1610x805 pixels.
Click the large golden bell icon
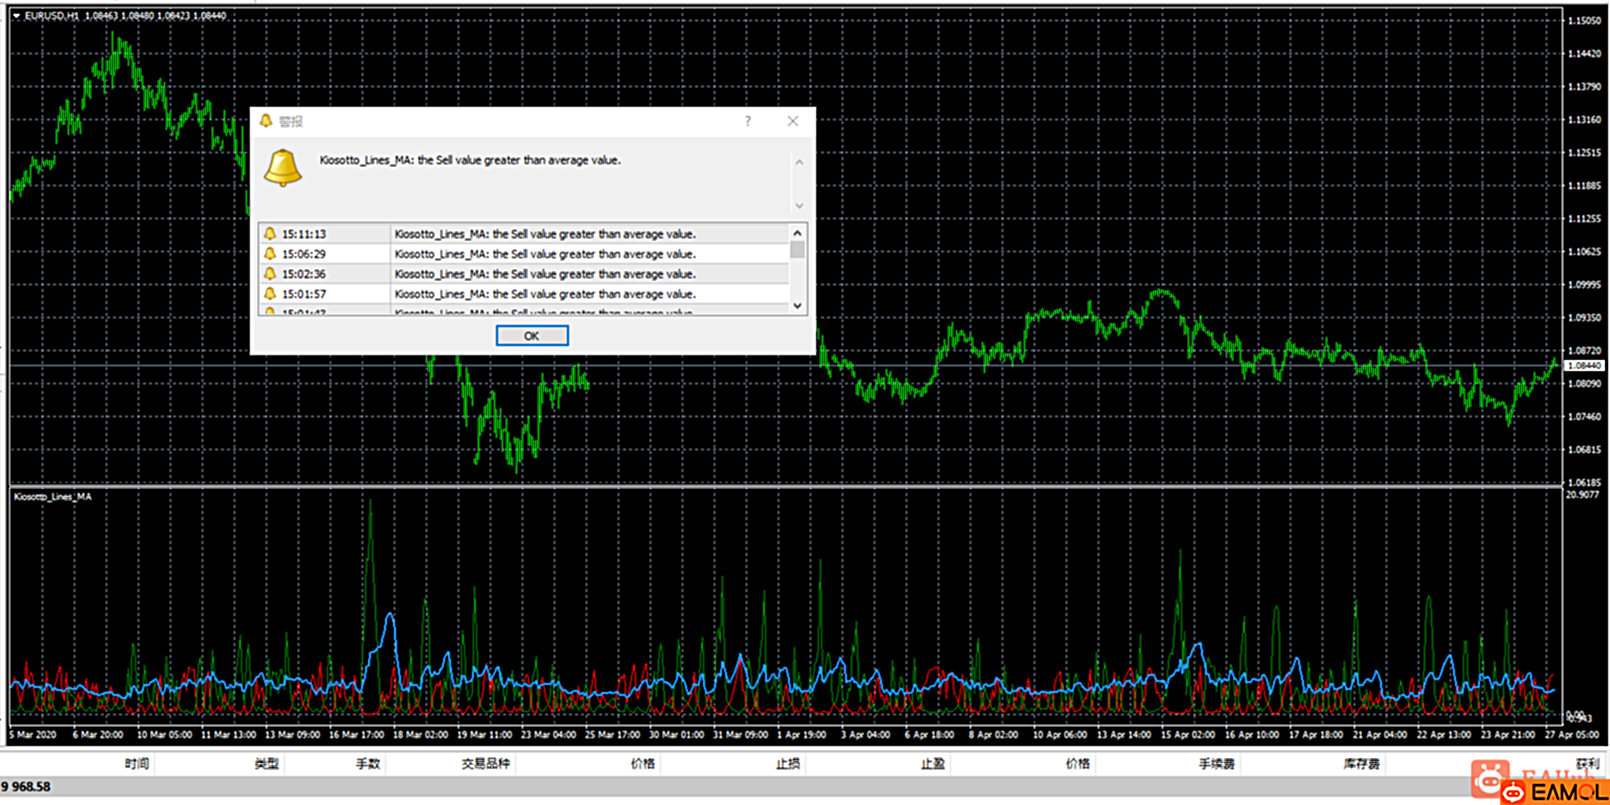pos(283,168)
